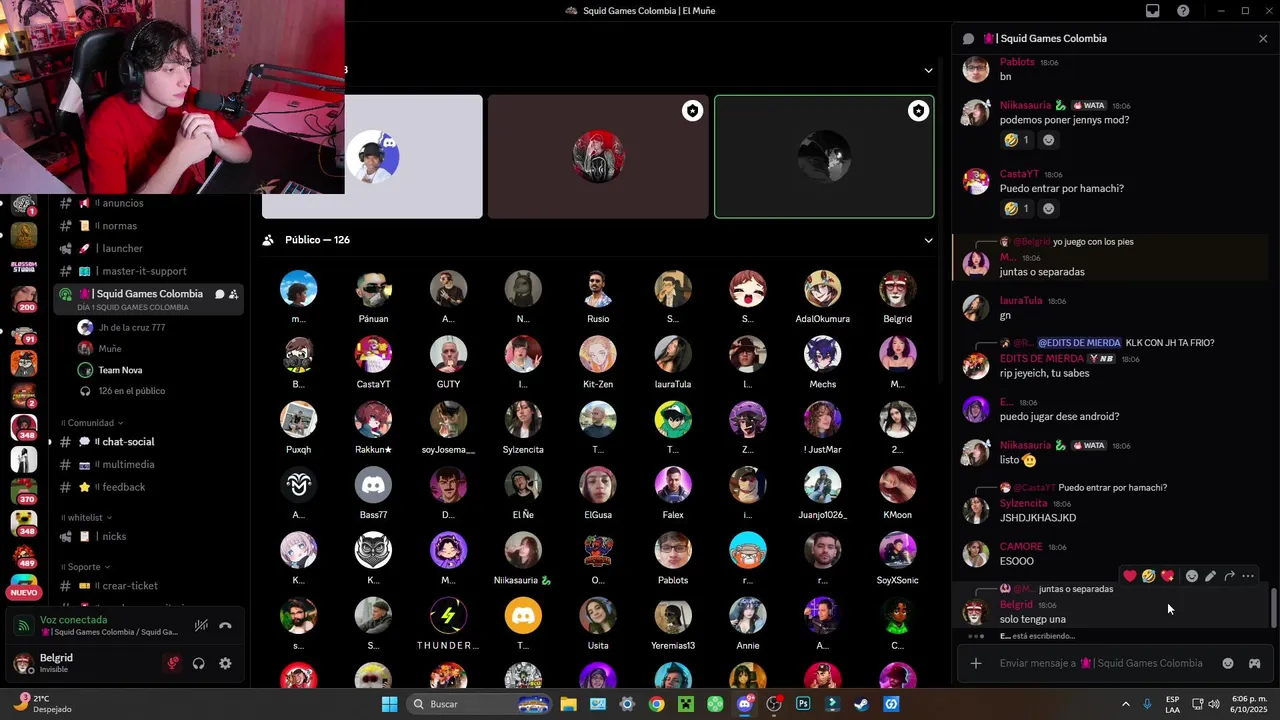This screenshot has width=1280, height=720.
Task: Collapse the Soporte channel category
Action: click(84, 567)
